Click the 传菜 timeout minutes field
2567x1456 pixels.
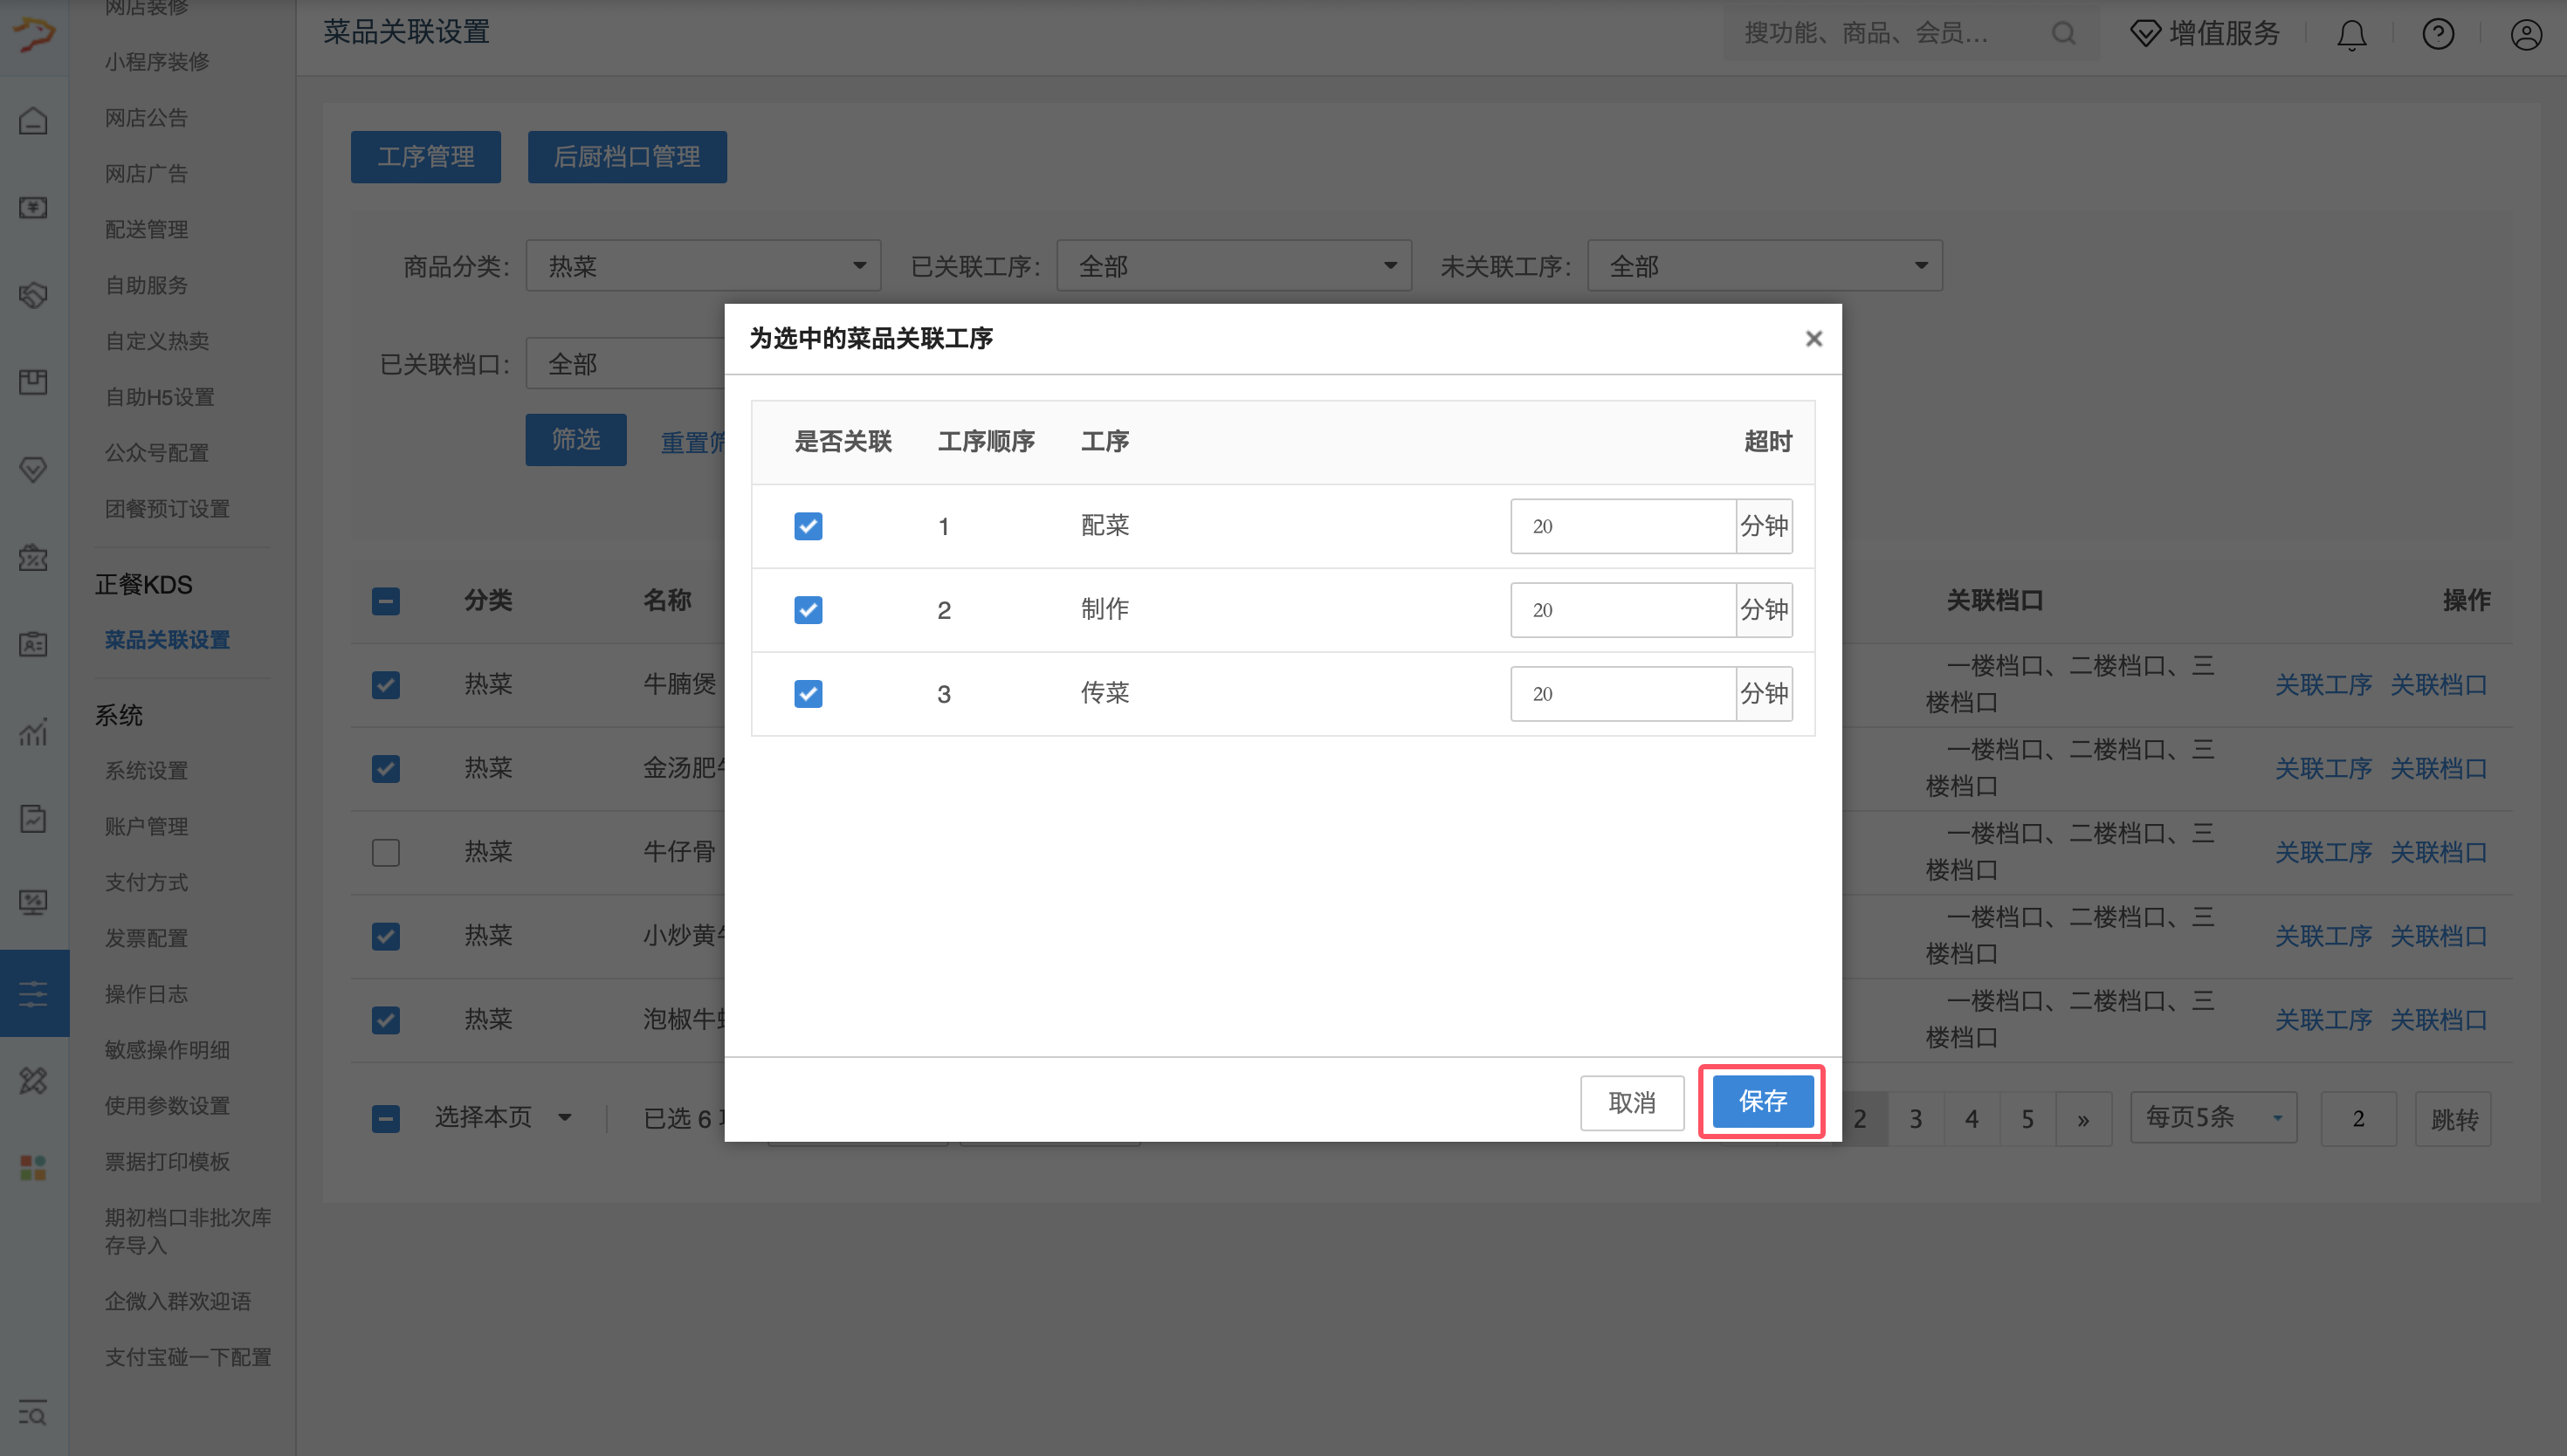point(1623,694)
